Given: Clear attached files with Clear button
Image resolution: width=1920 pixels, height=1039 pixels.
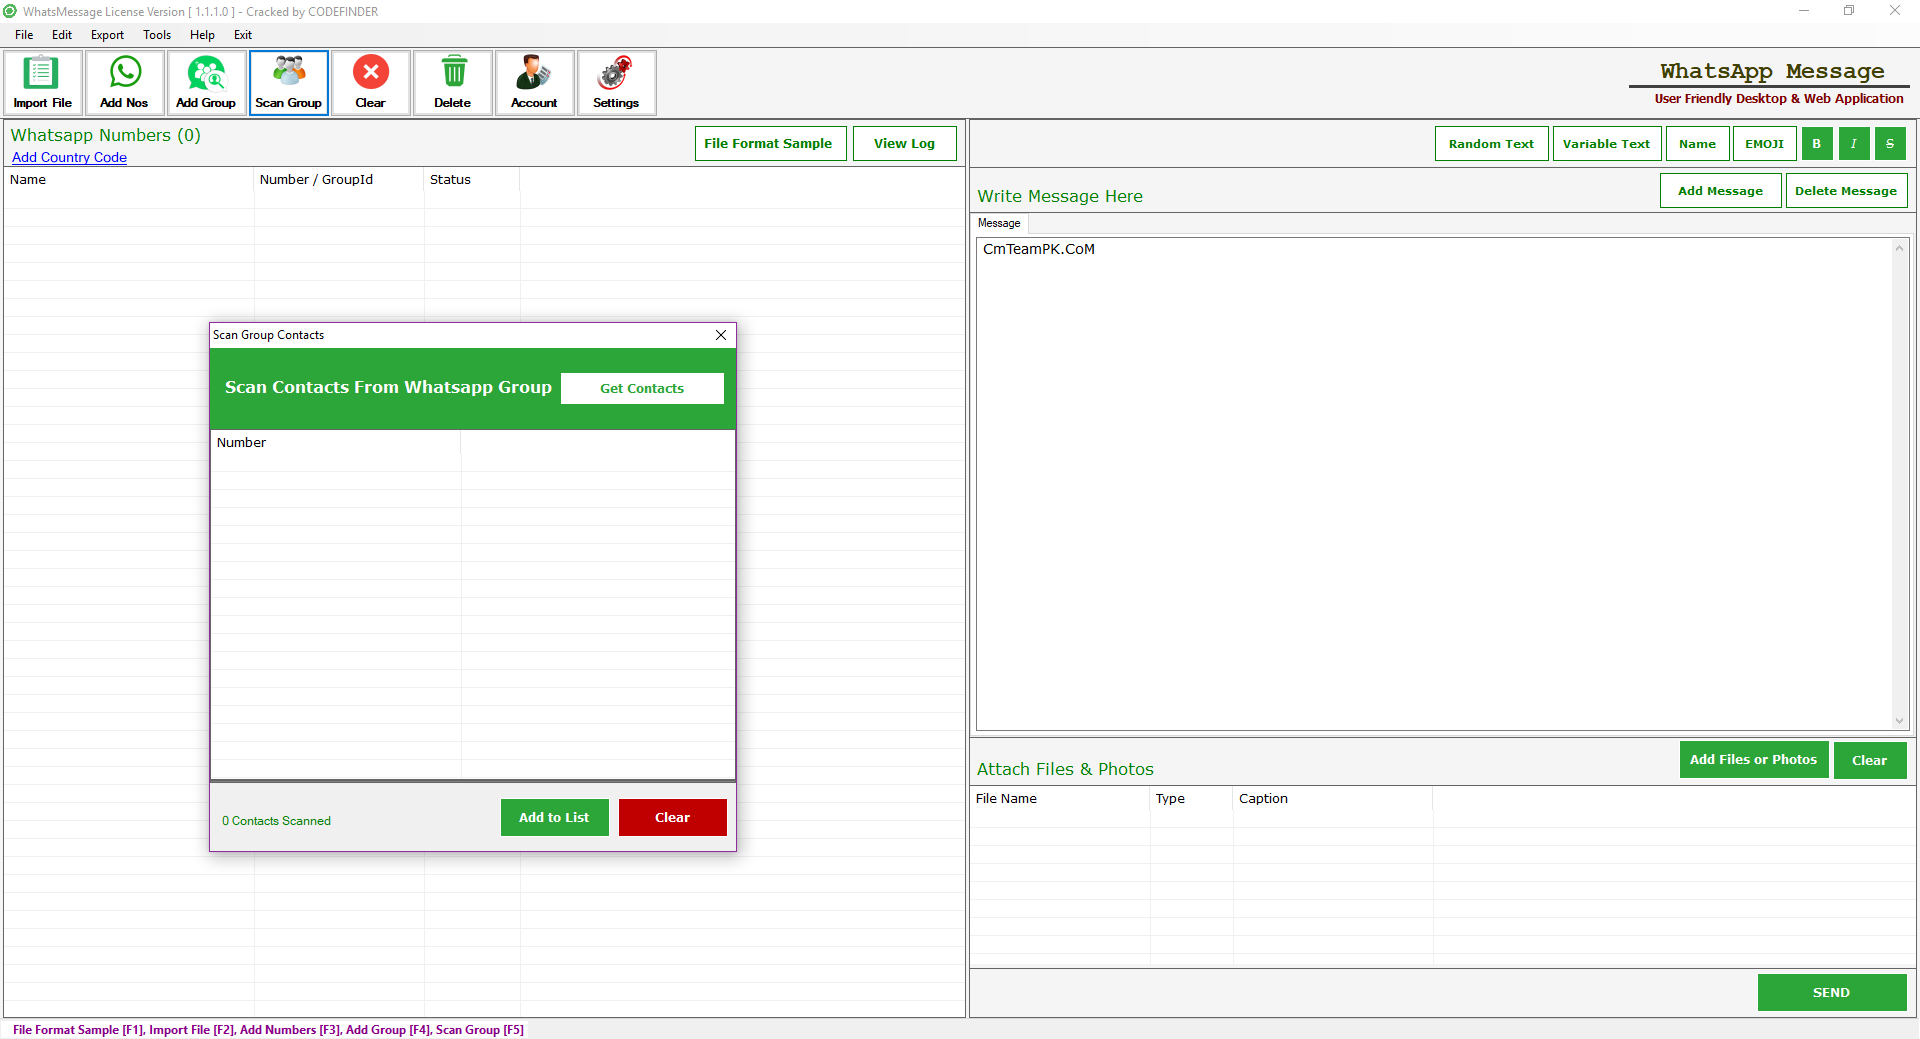Looking at the screenshot, I should (x=1870, y=760).
